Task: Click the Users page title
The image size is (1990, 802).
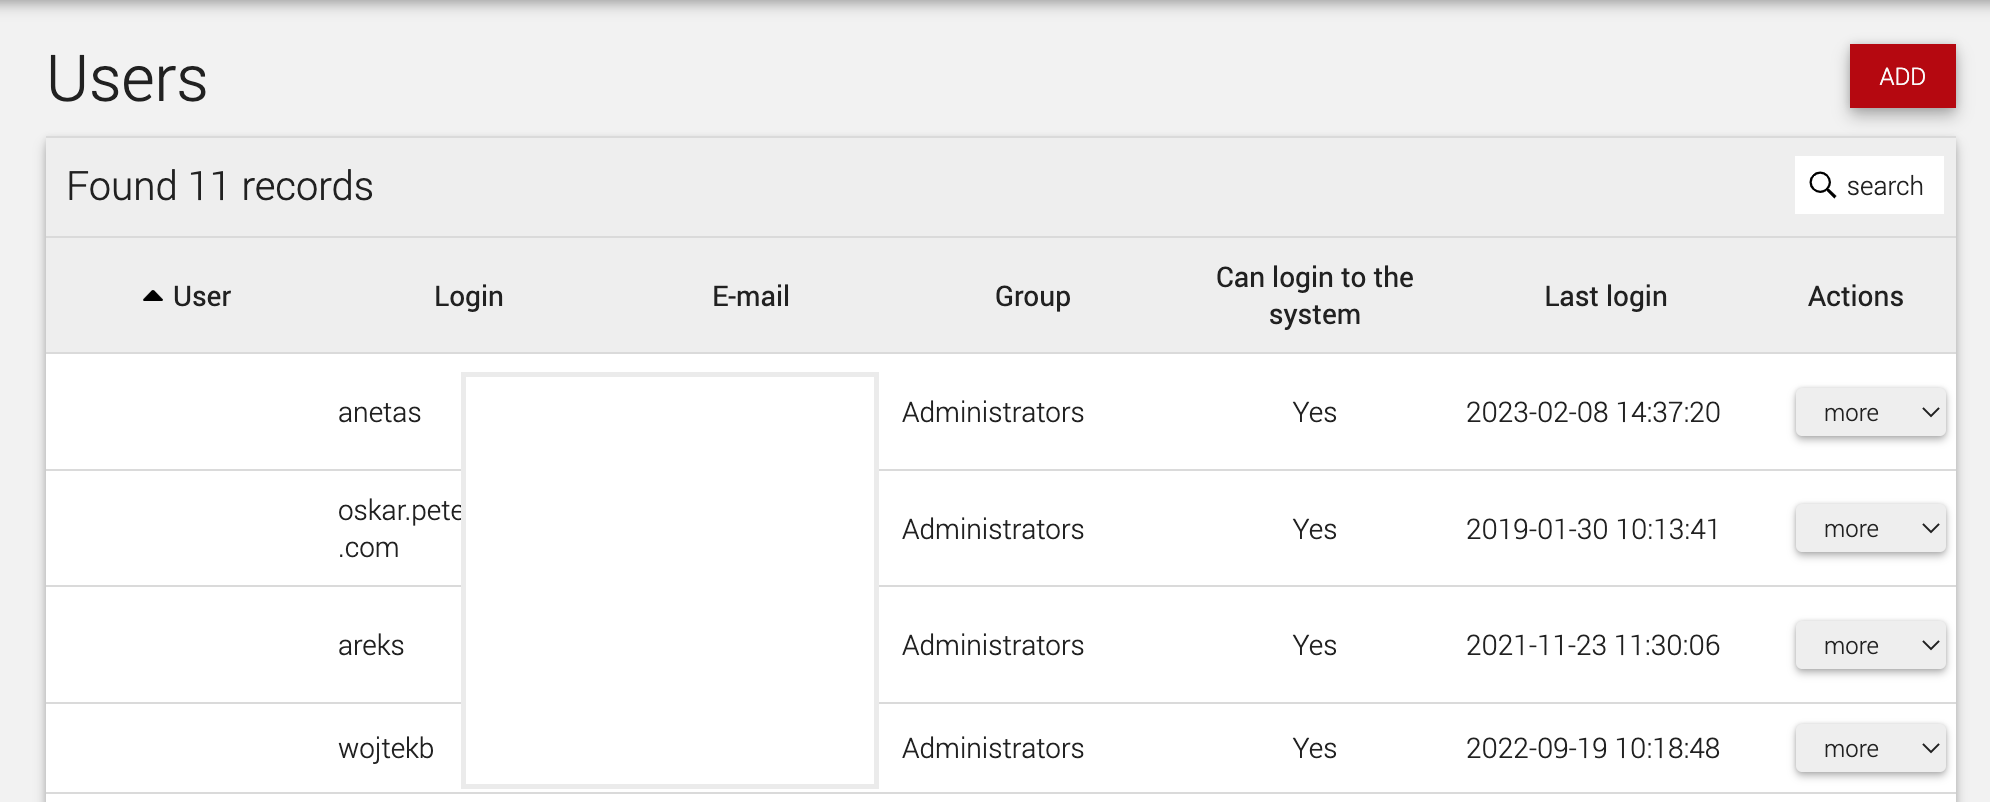Action: [x=128, y=78]
